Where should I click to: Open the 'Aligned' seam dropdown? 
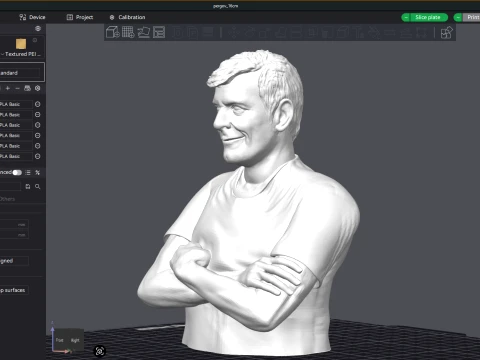[14, 261]
